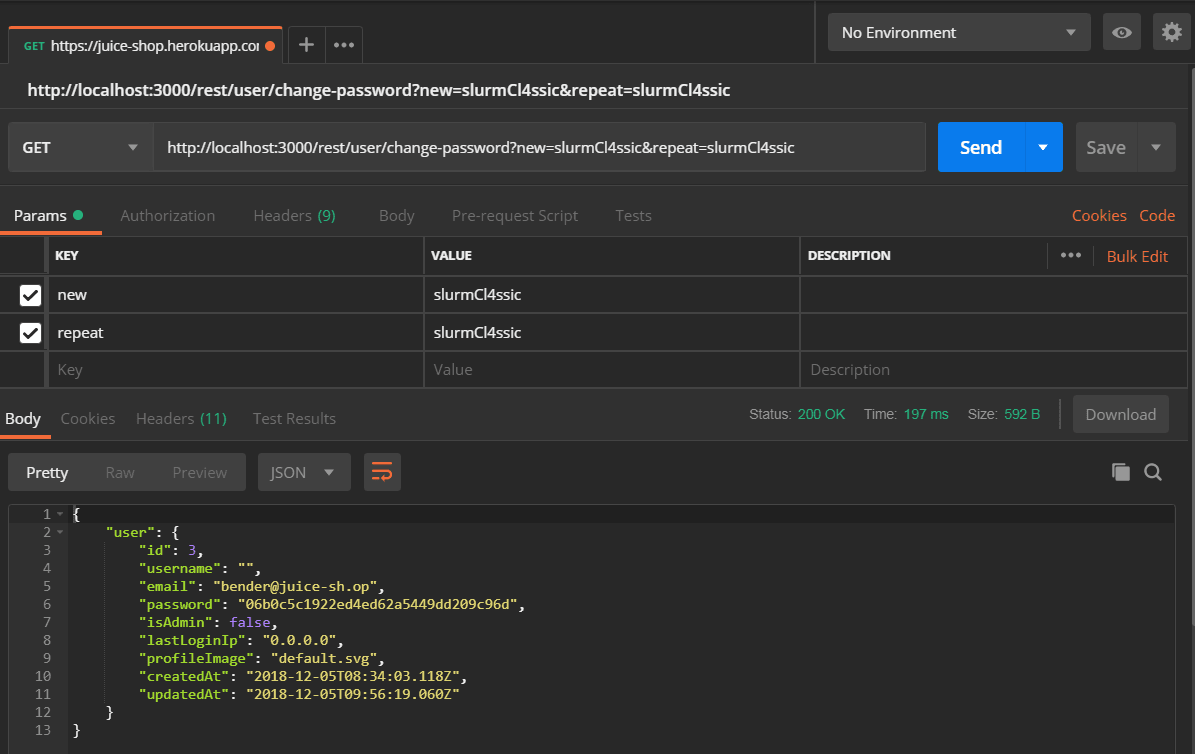The height and width of the screenshot is (754, 1195).
Task: Click value cell of "new" parameter
Action: [x=612, y=295]
